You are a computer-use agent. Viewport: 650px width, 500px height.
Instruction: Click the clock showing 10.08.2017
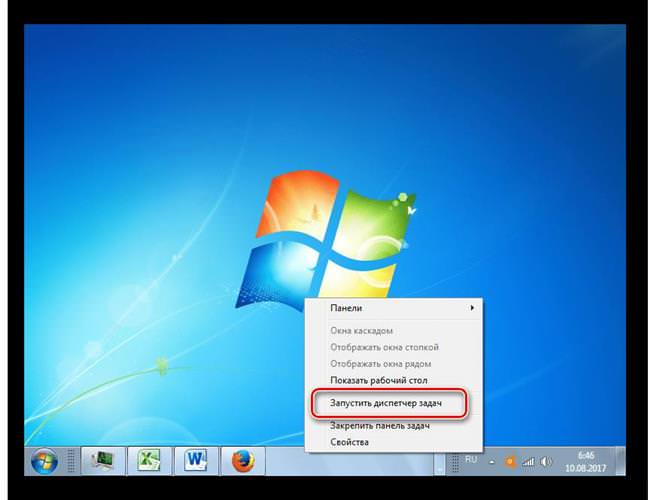point(586,462)
